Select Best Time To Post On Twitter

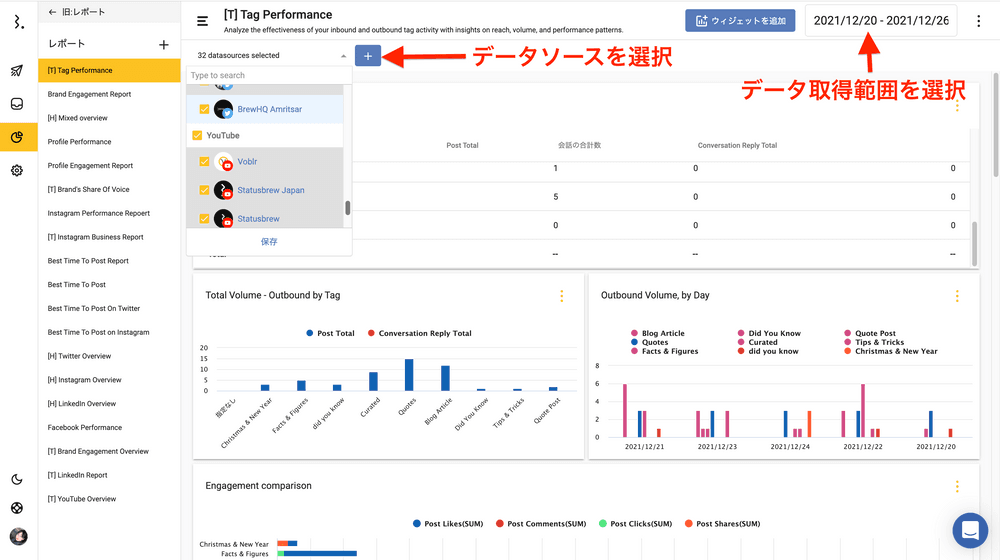pyautogui.click(x=94, y=308)
